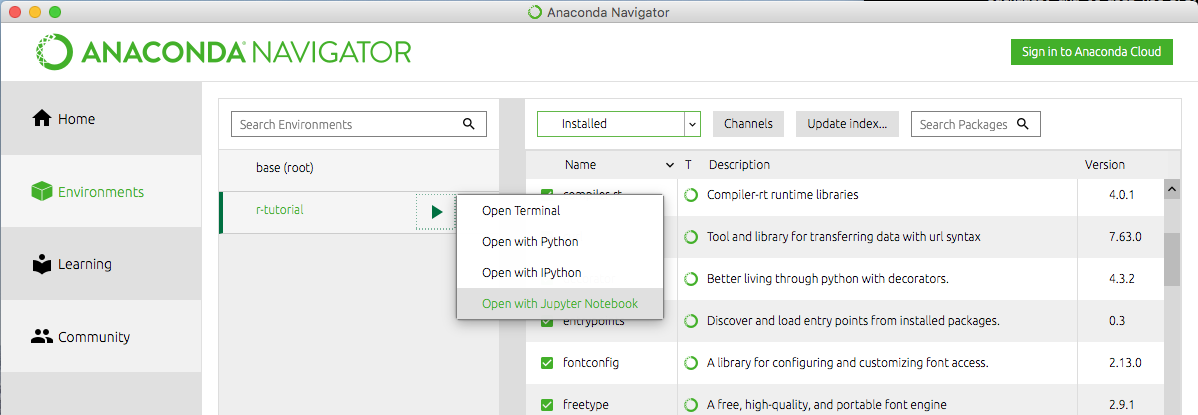Click version 4.3.2 cell

[x=1121, y=279]
